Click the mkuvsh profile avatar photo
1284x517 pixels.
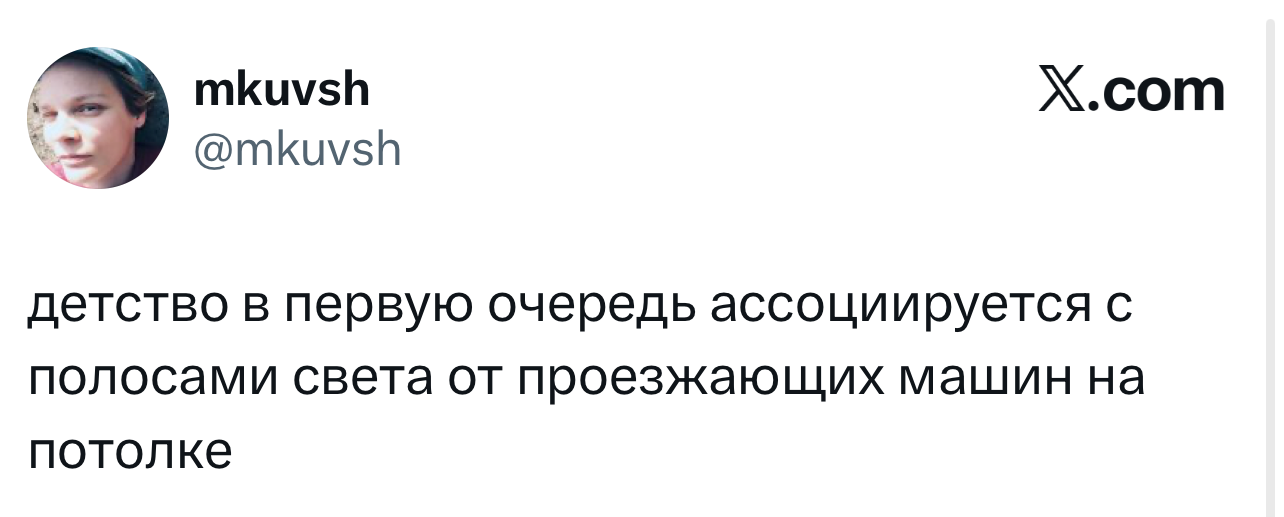pos(98,118)
